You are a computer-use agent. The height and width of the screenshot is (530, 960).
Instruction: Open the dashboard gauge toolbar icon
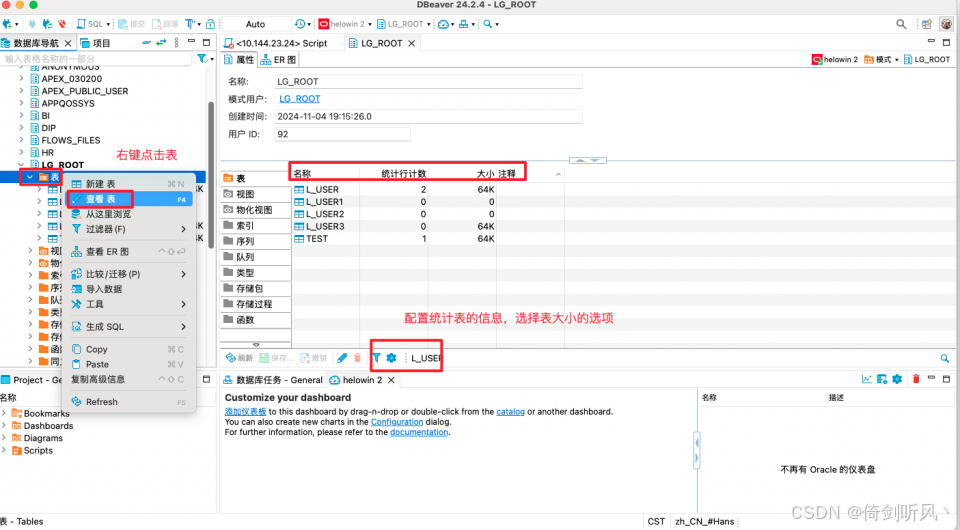pyautogui.click(x=443, y=24)
